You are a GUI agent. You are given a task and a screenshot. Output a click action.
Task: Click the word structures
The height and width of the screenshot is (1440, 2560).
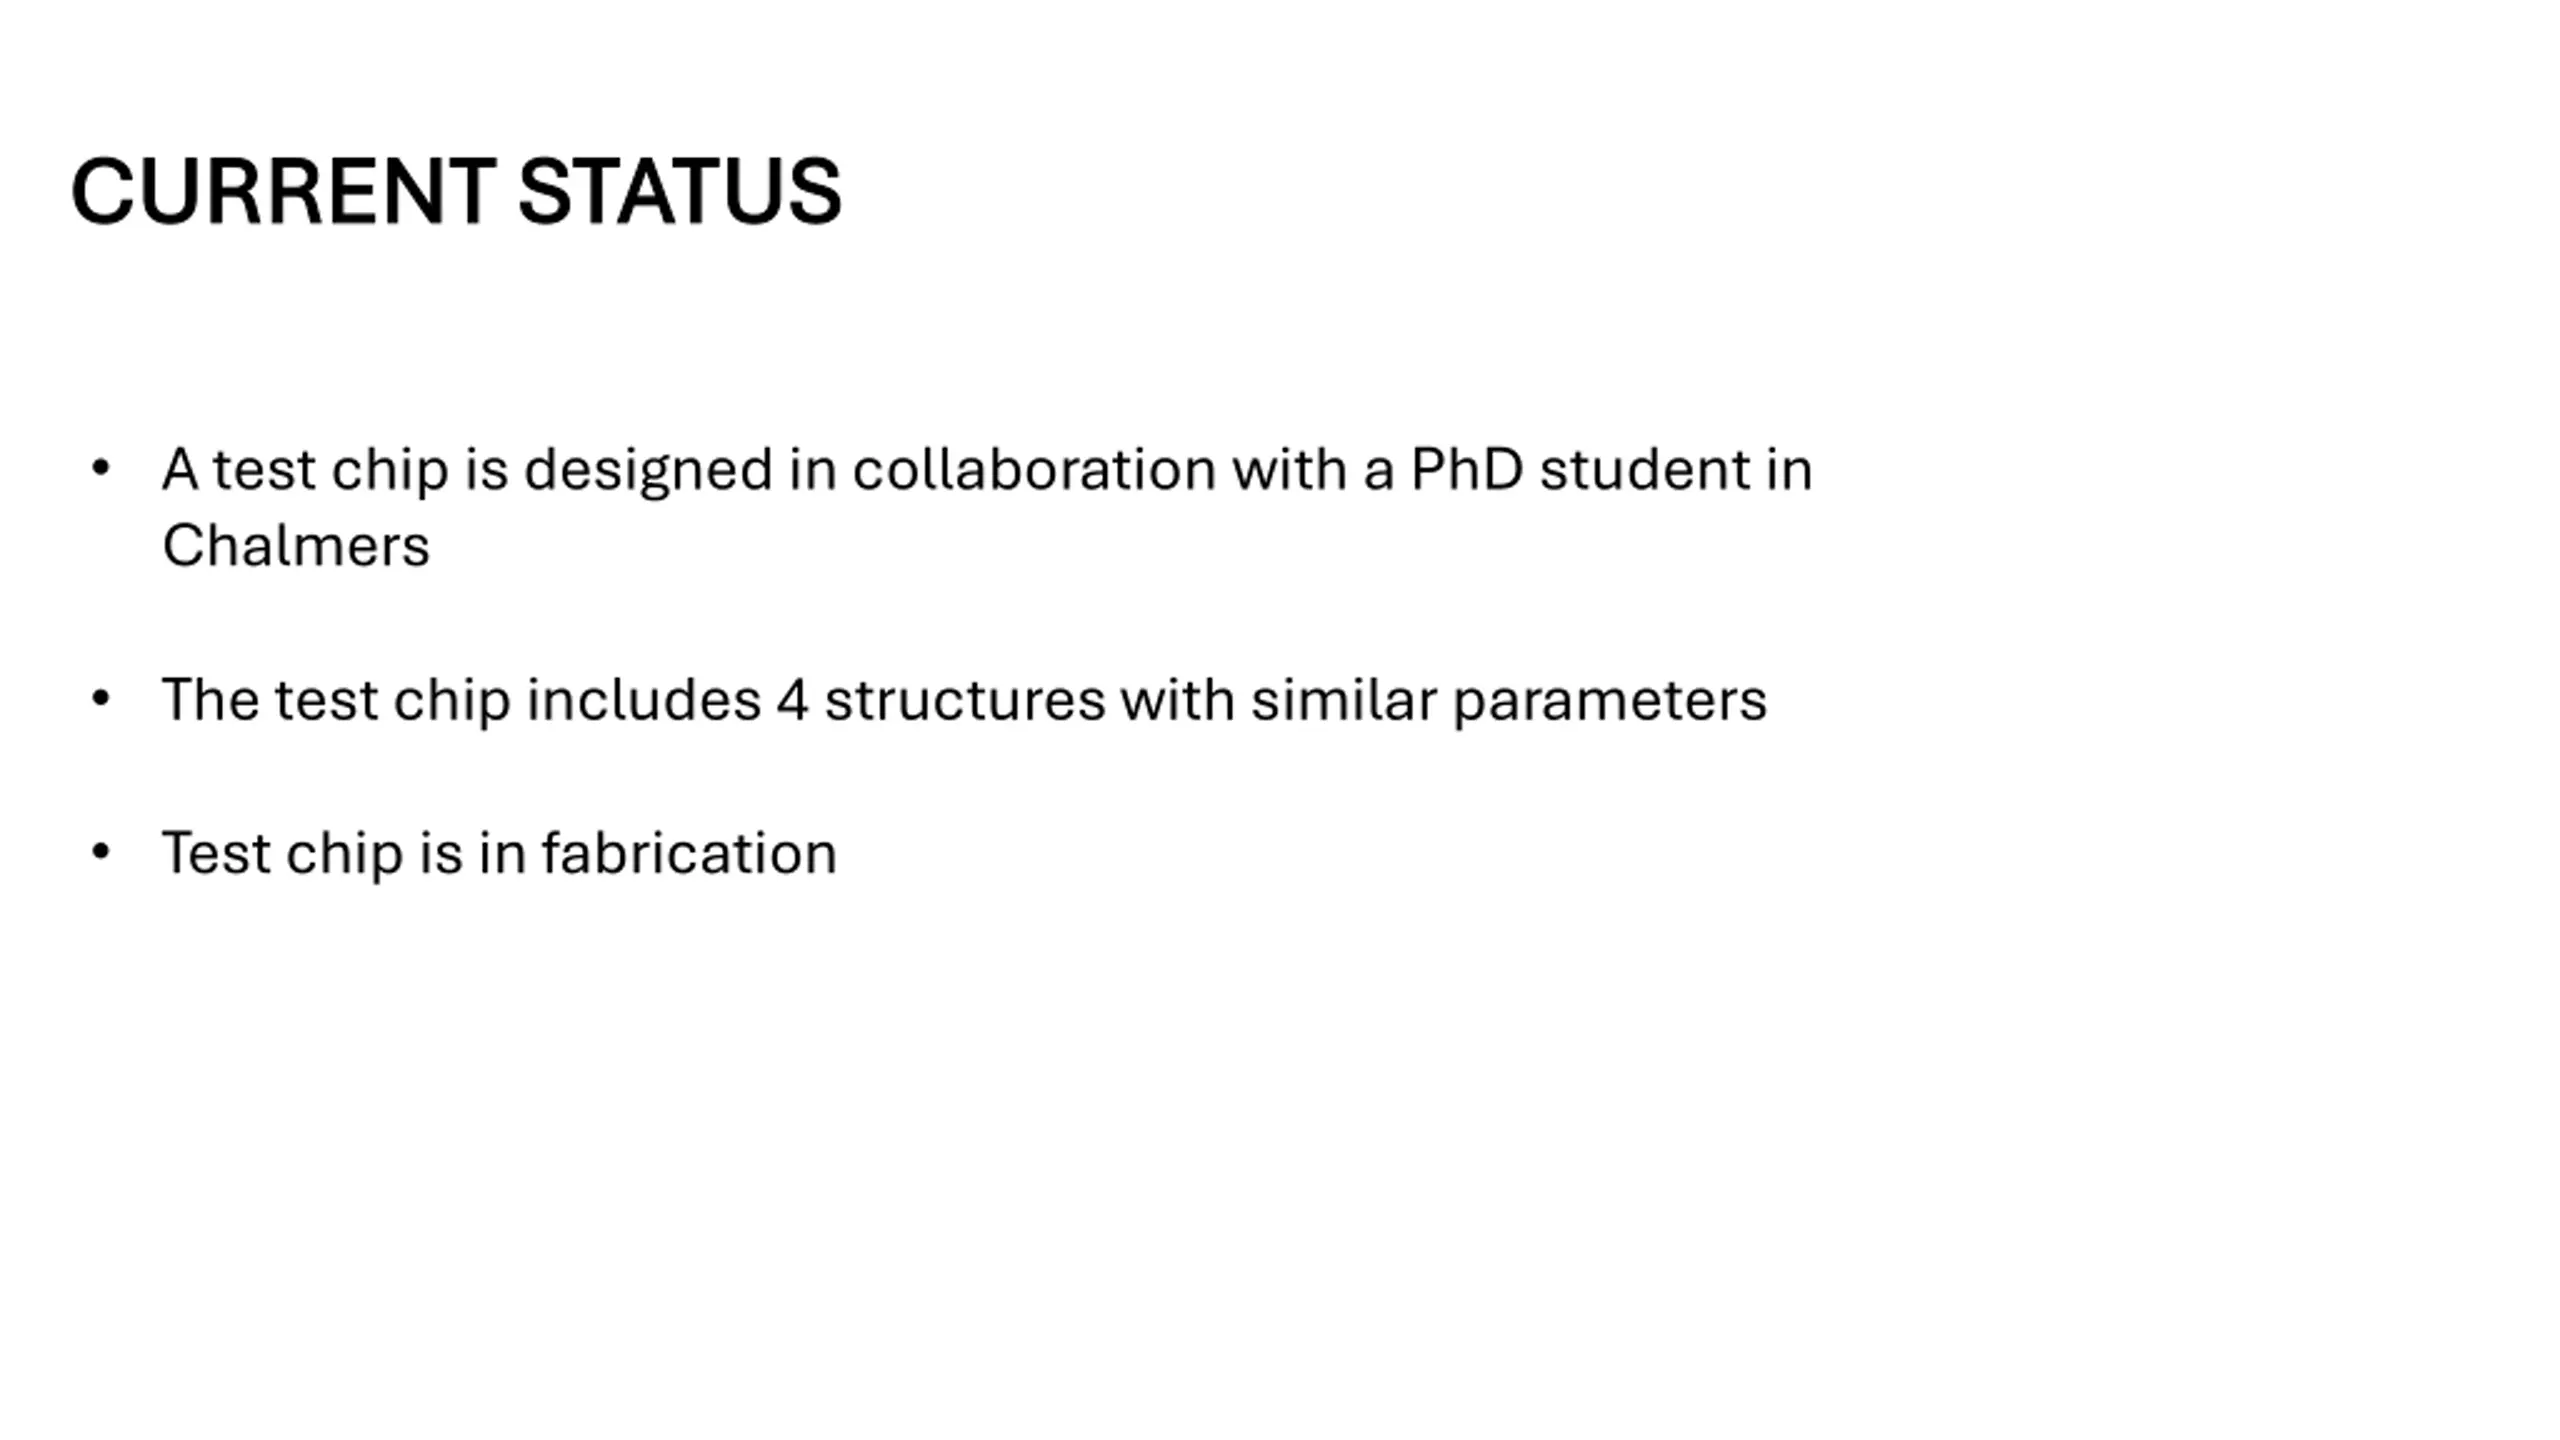[965, 699]
